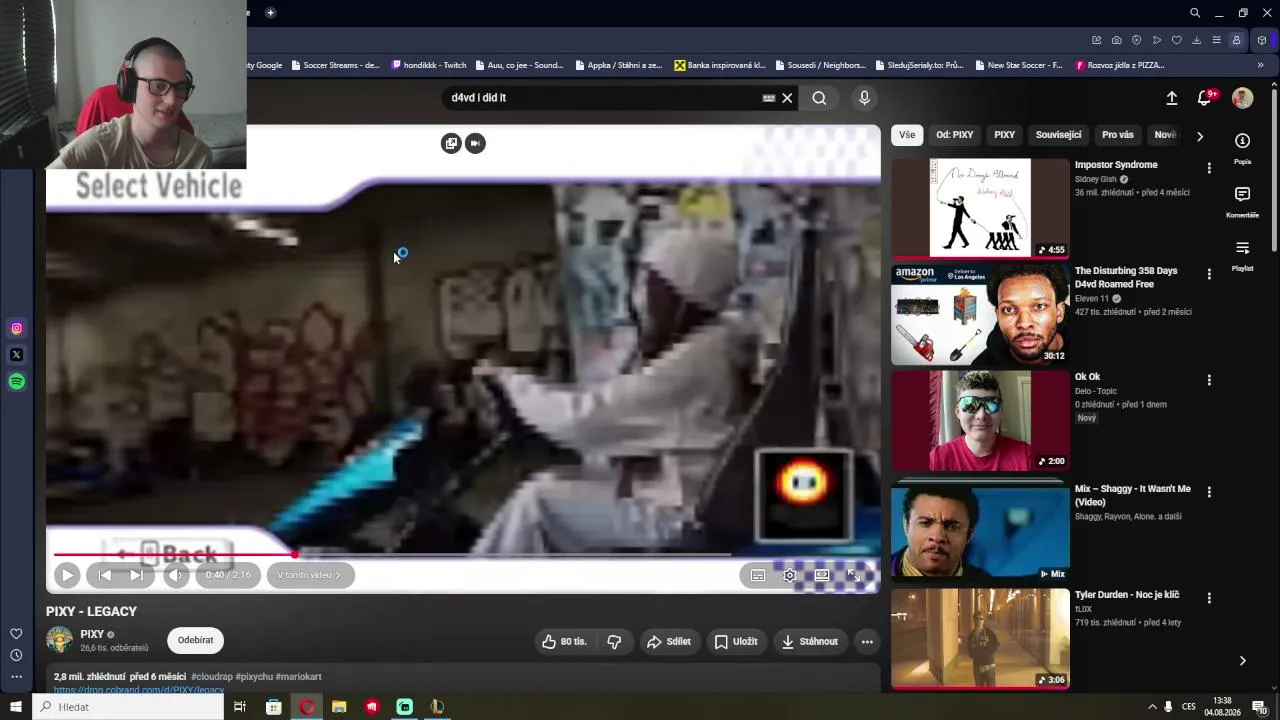This screenshot has height=720, width=1280.
Task: Dislike the video
Action: pos(615,642)
